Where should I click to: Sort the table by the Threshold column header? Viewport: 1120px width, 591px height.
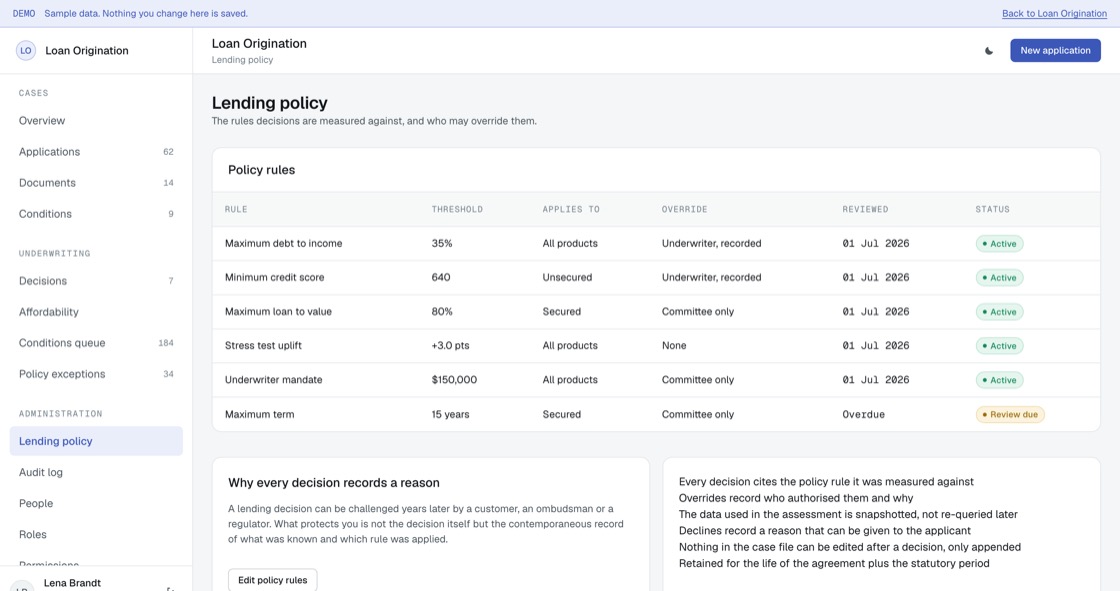click(457, 209)
